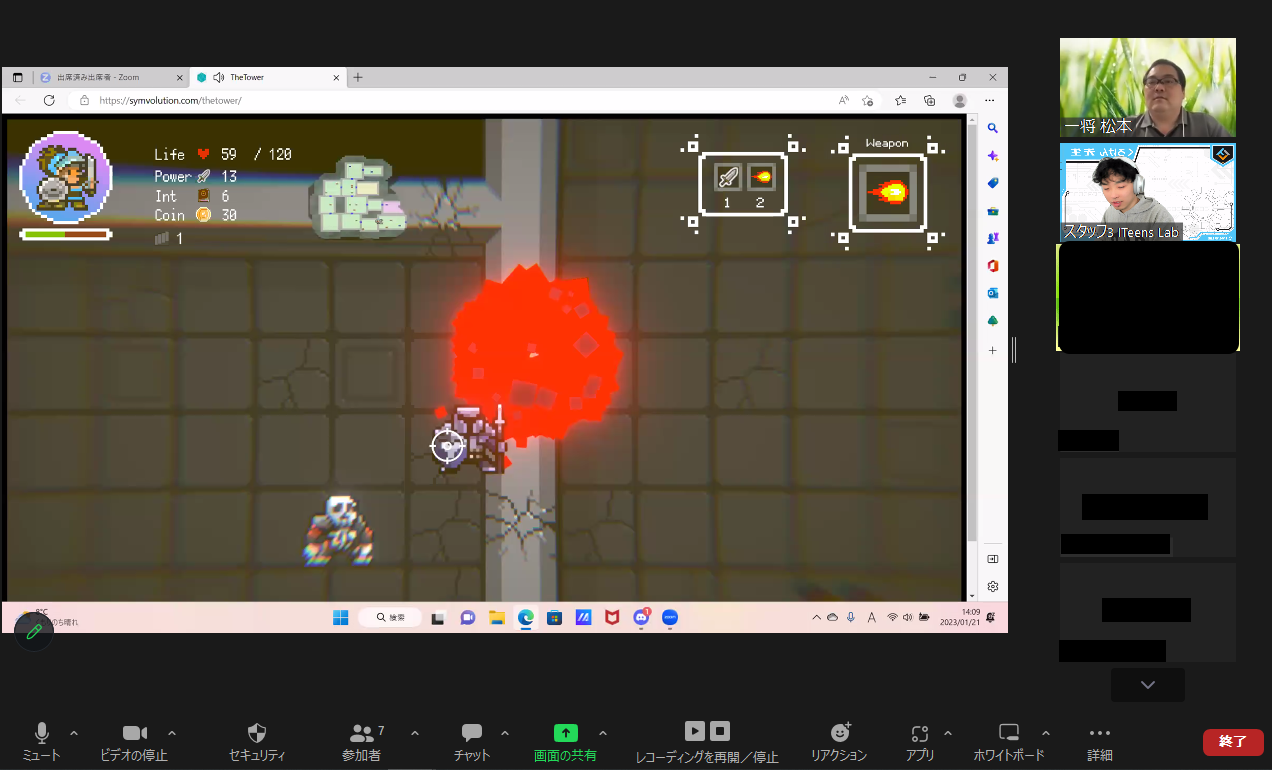Open a new browser tab
Viewport: 1272px width, 770px height.
[x=358, y=77]
